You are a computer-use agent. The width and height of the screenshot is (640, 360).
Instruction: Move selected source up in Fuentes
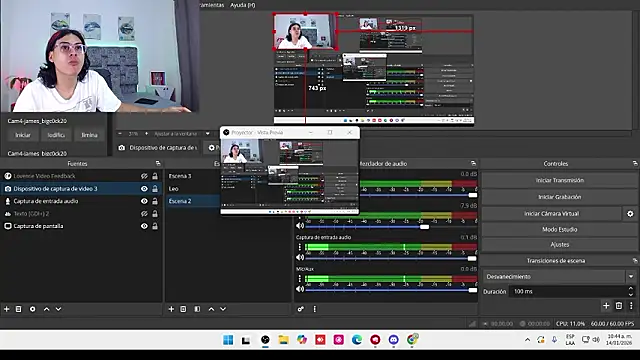tap(47, 309)
